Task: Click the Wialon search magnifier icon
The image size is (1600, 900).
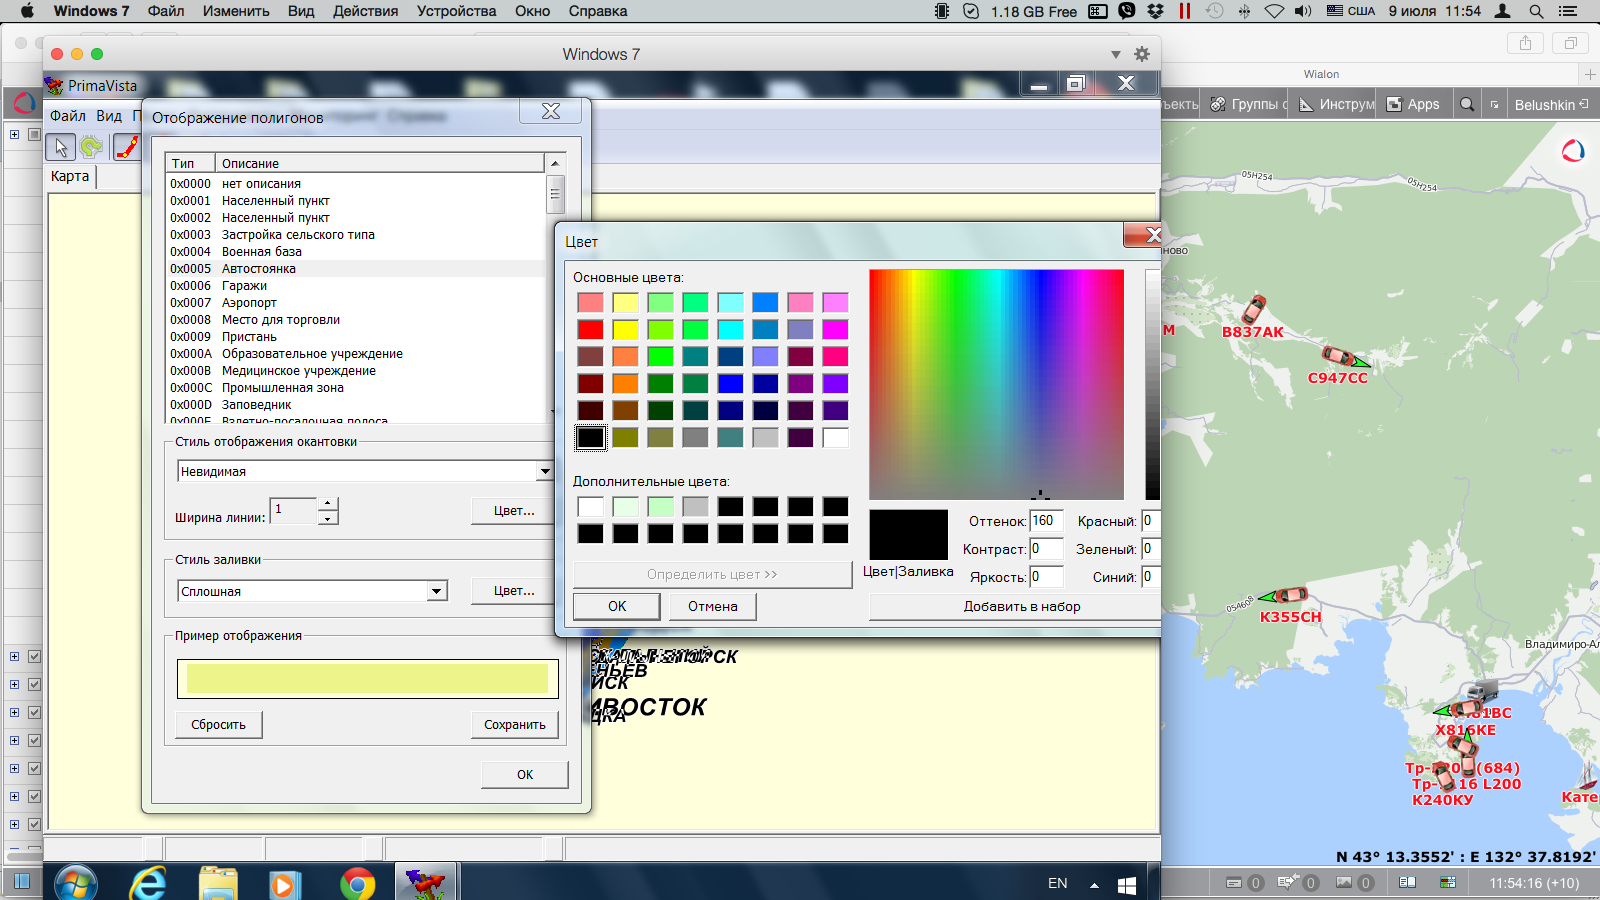Action: [1467, 104]
